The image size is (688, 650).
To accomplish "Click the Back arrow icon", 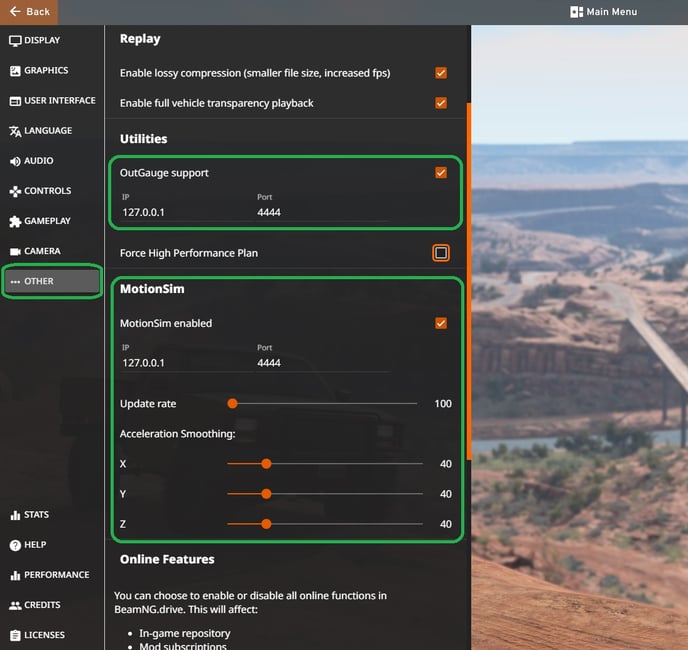I will click(15, 11).
